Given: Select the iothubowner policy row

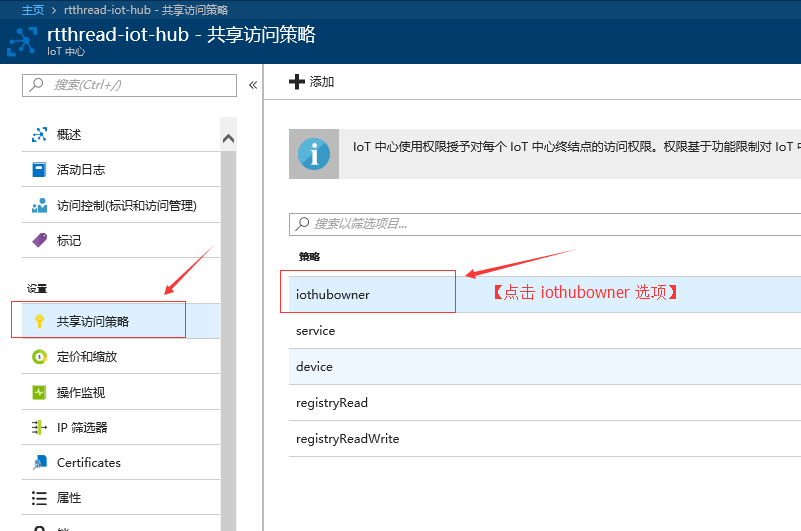Looking at the screenshot, I should point(545,294).
